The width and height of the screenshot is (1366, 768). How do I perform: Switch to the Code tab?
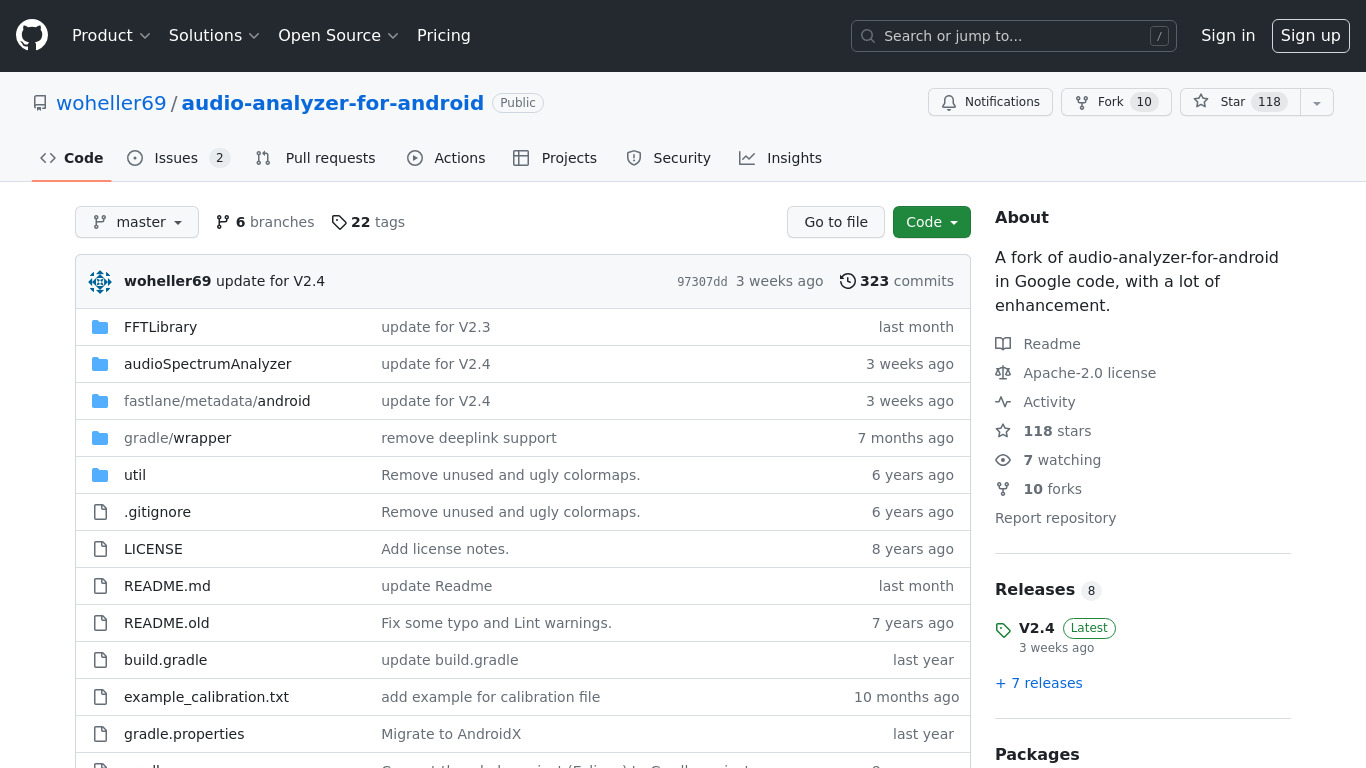[72, 158]
